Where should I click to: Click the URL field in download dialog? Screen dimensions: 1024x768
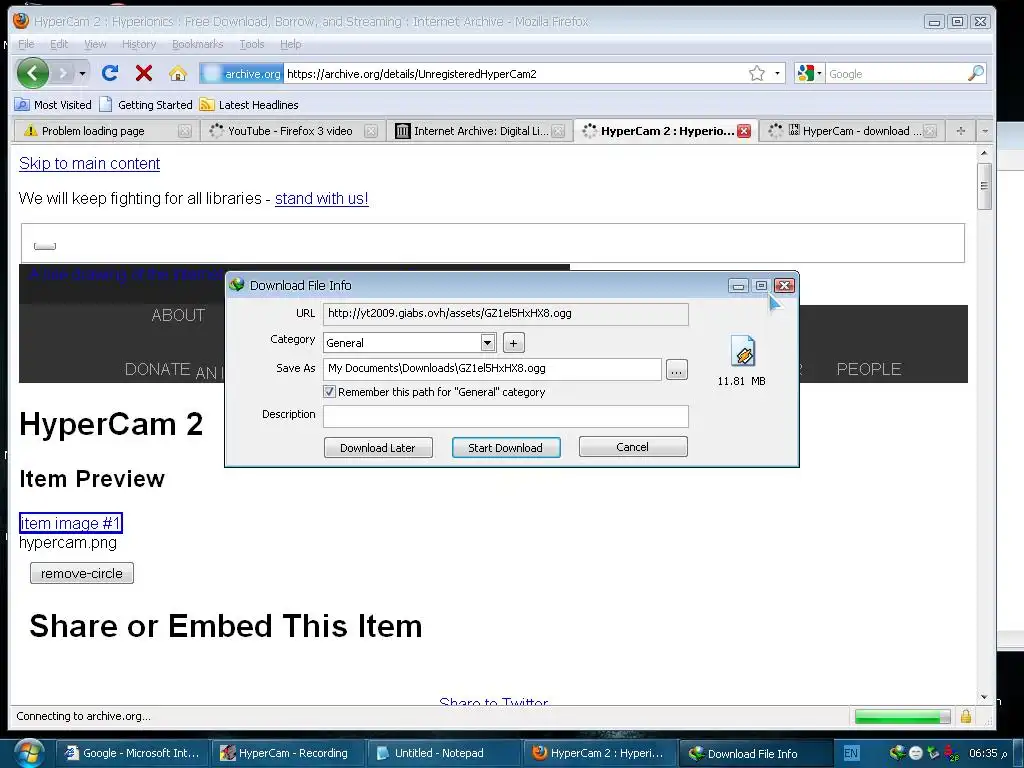505,313
